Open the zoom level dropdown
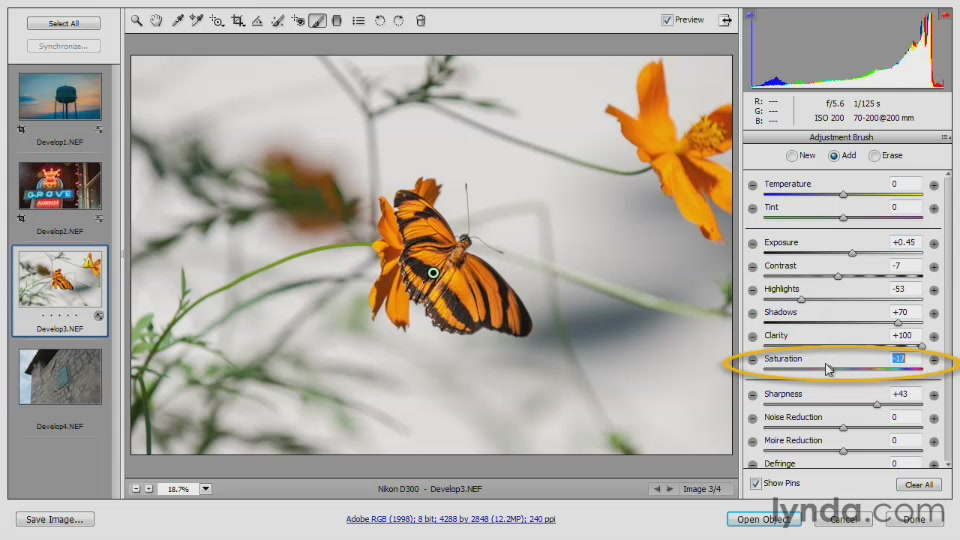The width and height of the screenshot is (960, 540). [206, 489]
